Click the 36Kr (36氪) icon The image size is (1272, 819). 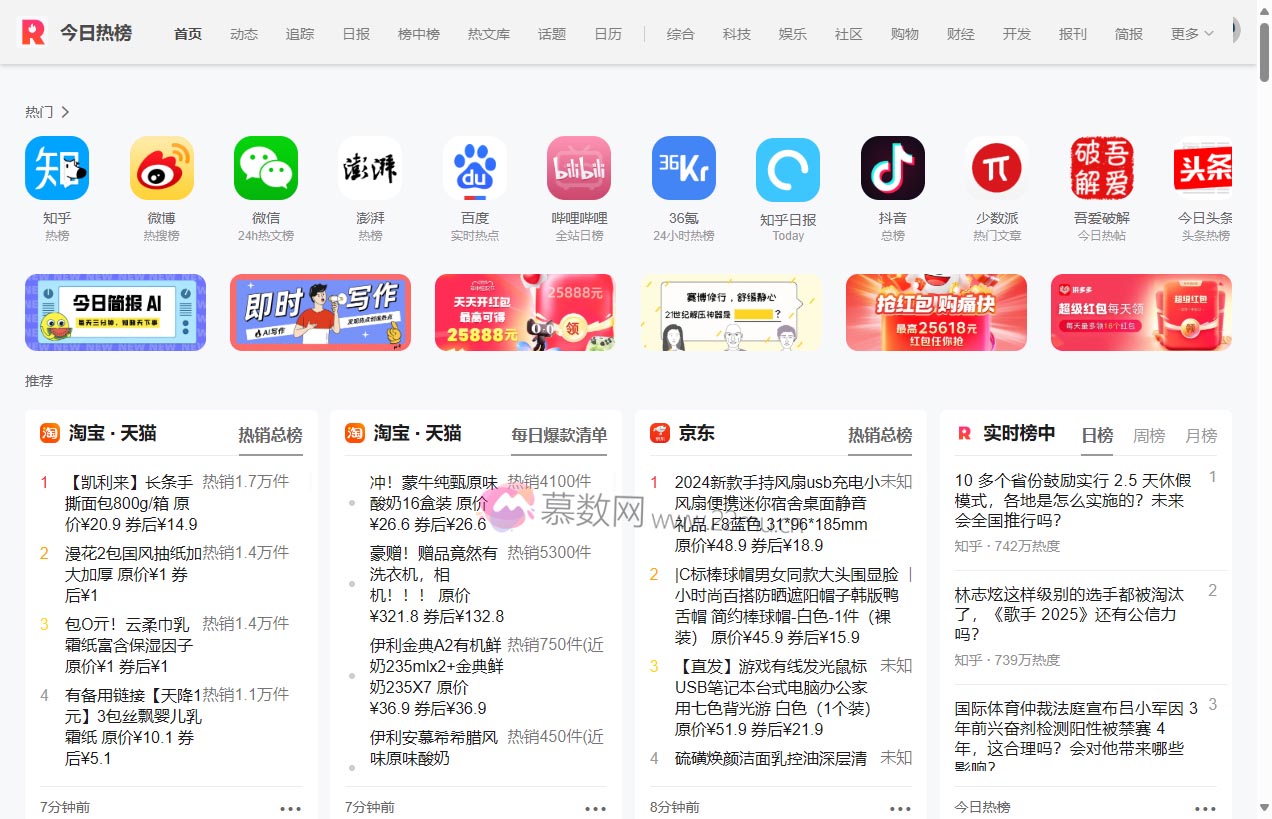[x=683, y=168]
